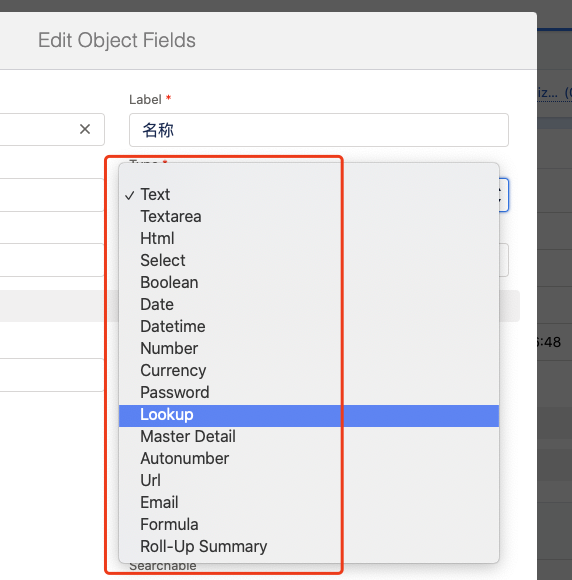The image size is (572, 580).
Task: Choose Datetime from the list
Action: click(309, 327)
